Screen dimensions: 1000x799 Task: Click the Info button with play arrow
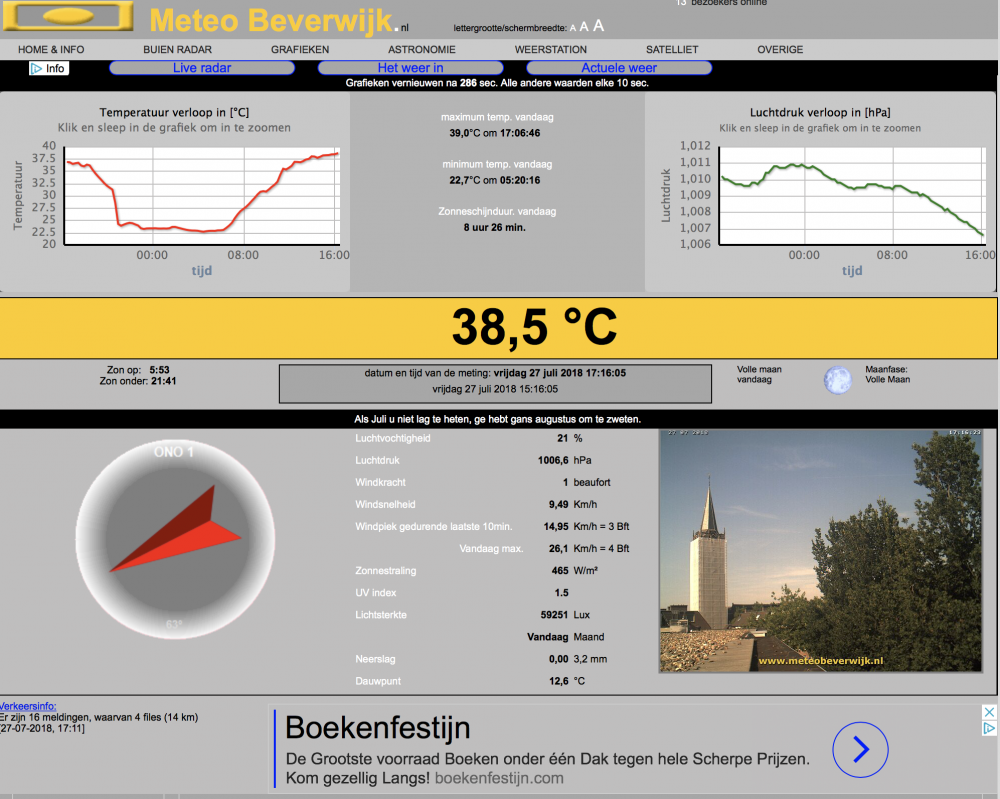pyautogui.click(x=48, y=68)
